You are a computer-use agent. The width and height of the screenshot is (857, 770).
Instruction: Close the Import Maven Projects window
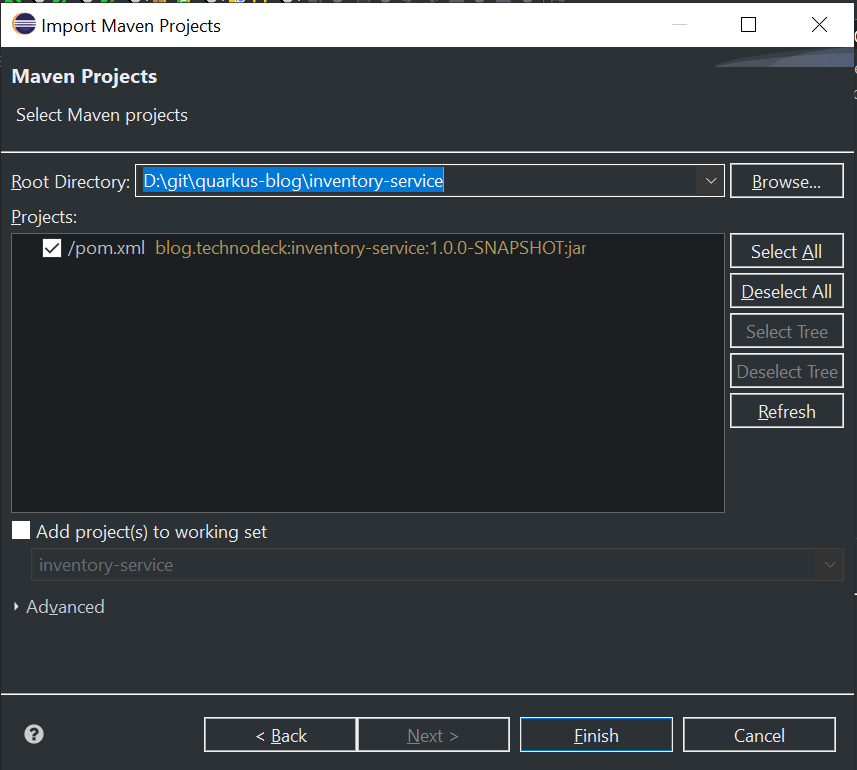pos(819,25)
